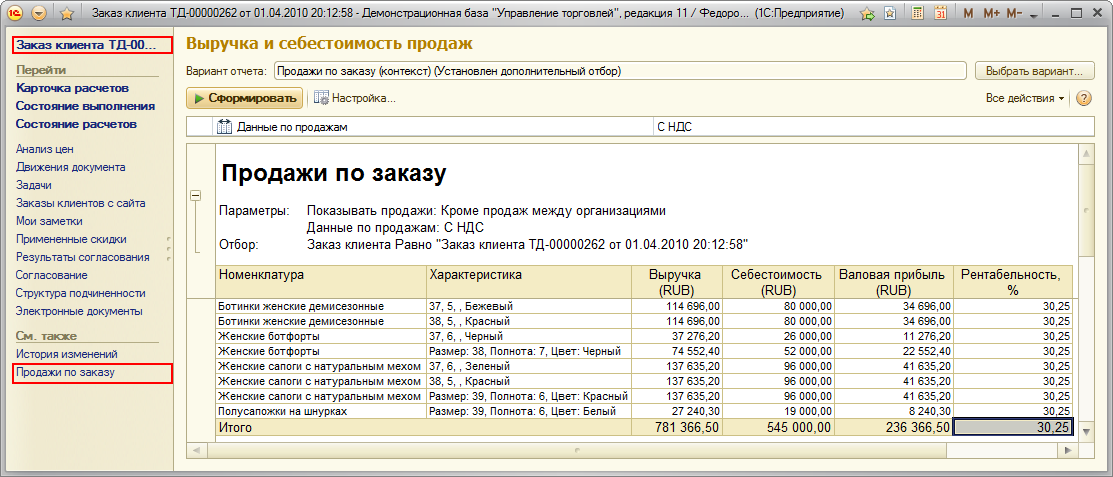Click the add-to-favorites star with green arrow
Viewport: 1113px width, 477px height.
(867, 13)
